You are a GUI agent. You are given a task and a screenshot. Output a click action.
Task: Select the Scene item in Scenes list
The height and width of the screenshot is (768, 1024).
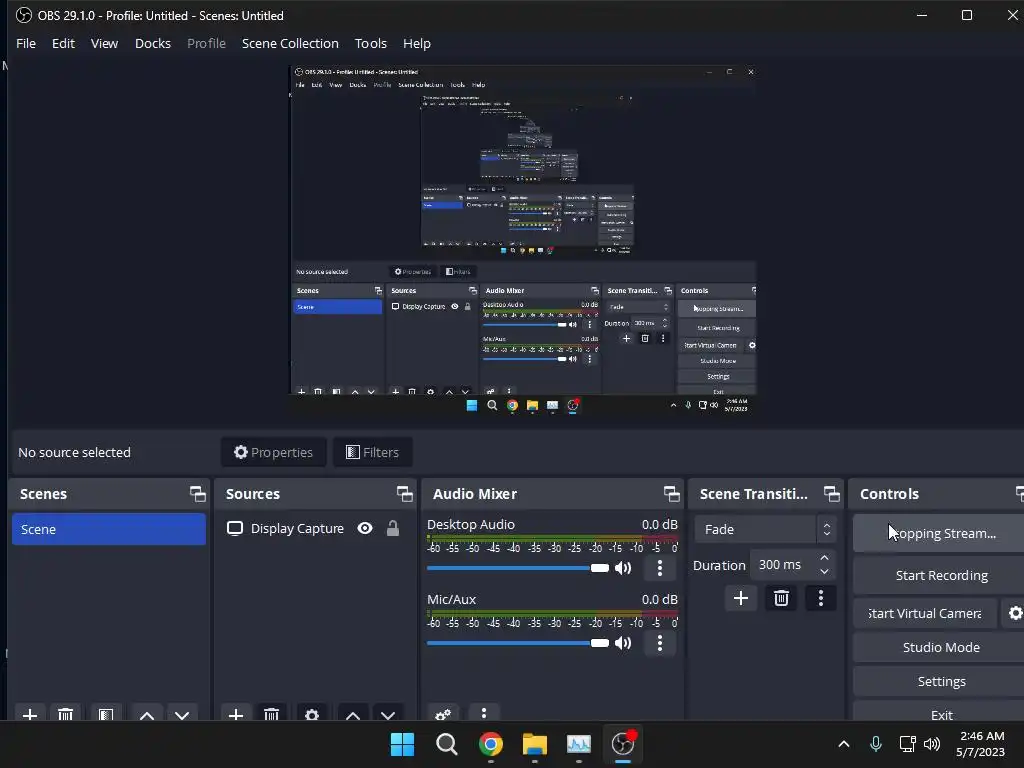[x=108, y=529]
